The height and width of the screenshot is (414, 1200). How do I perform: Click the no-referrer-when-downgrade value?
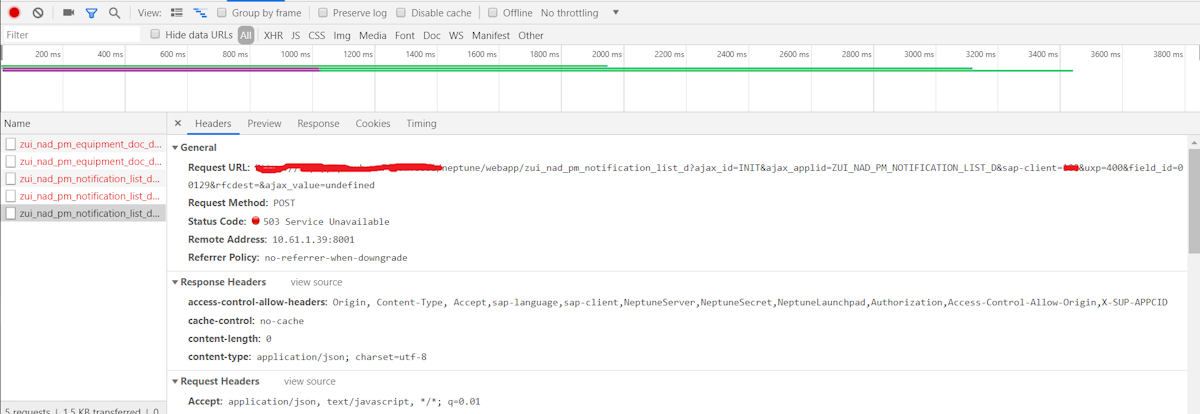tap(336, 258)
